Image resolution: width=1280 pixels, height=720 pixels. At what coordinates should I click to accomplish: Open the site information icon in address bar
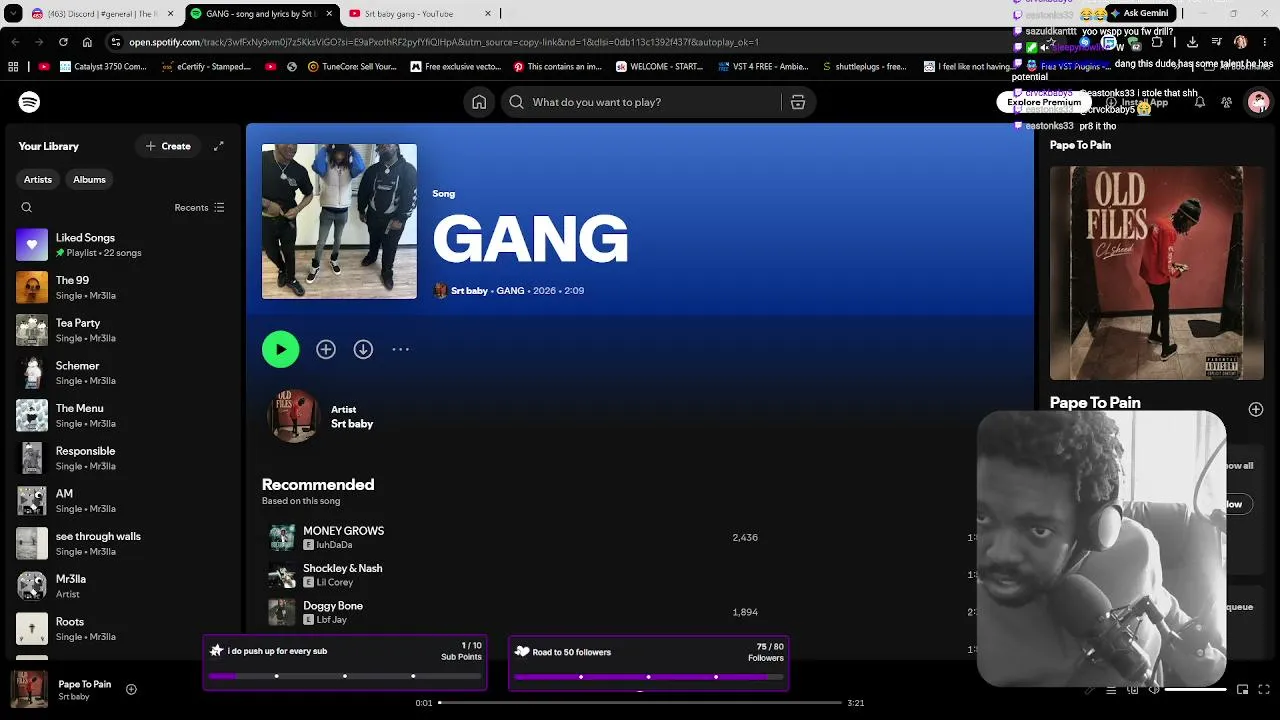pos(116,42)
